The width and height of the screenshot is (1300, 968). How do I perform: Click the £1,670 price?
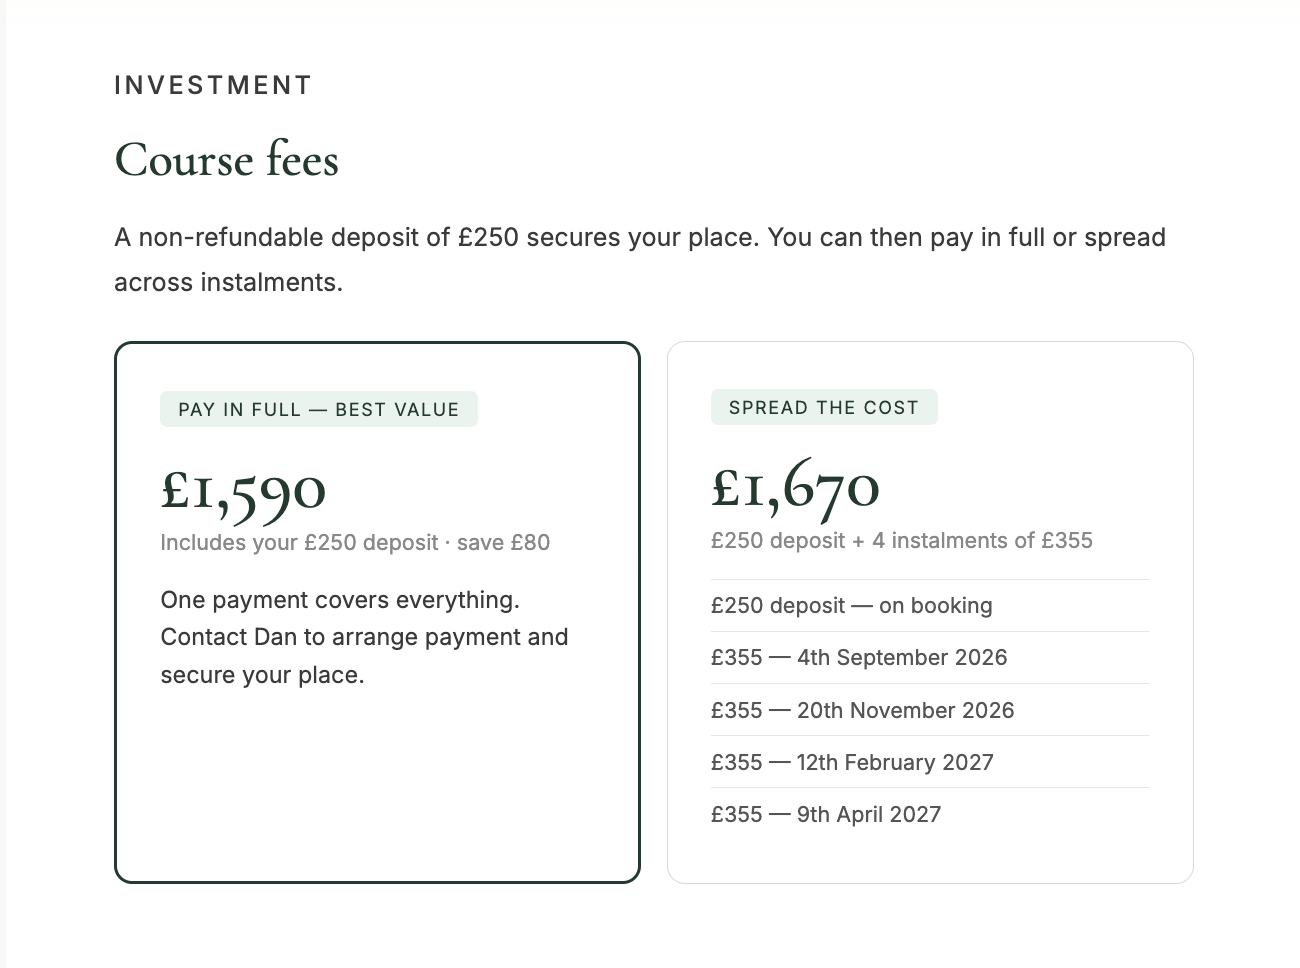(796, 488)
